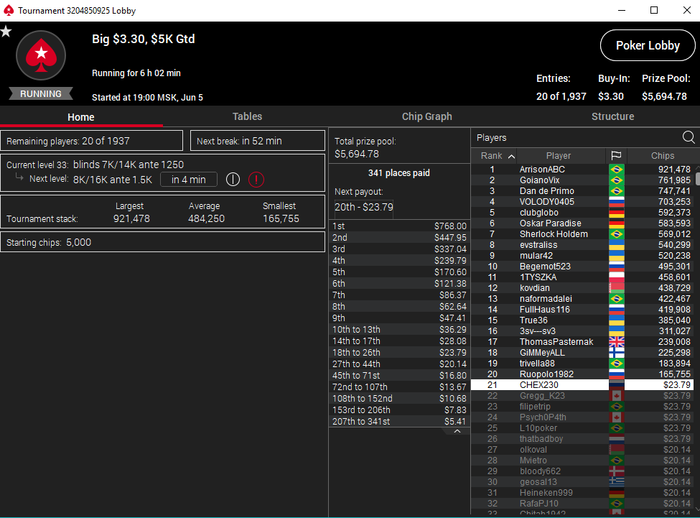Viewport: 700px width, 518px height.
Task: Click the pause circle icon beside next level
Action: point(233,180)
